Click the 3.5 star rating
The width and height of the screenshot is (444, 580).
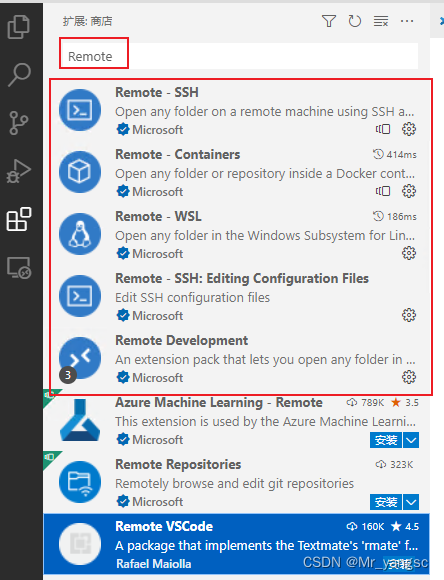point(405,402)
